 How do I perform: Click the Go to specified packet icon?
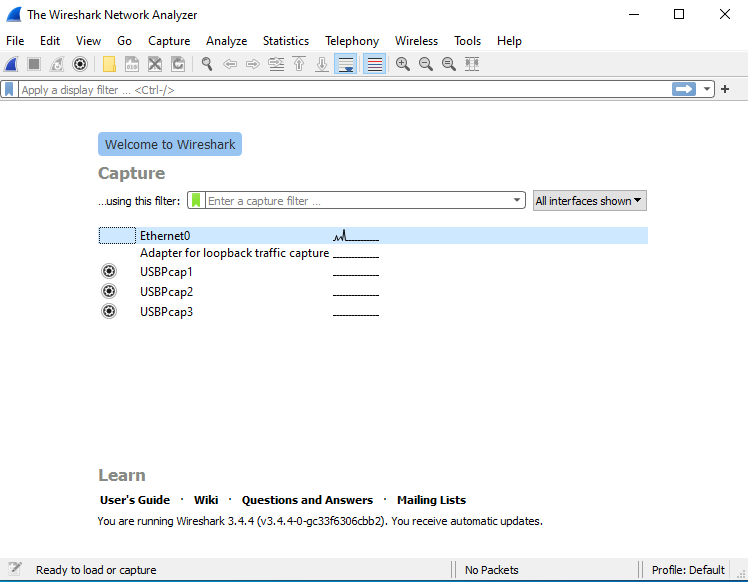pyautogui.click(x=276, y=64)
